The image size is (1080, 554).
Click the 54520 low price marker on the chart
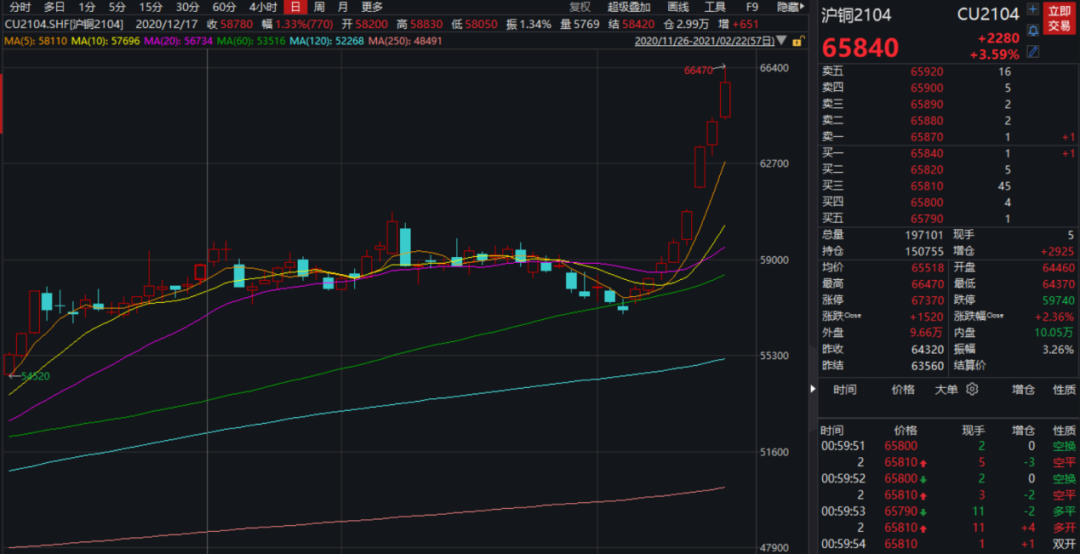(x=34, y=376)
